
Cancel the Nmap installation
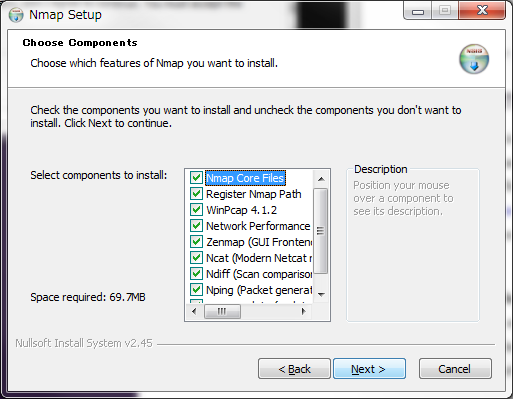point(455,369)
